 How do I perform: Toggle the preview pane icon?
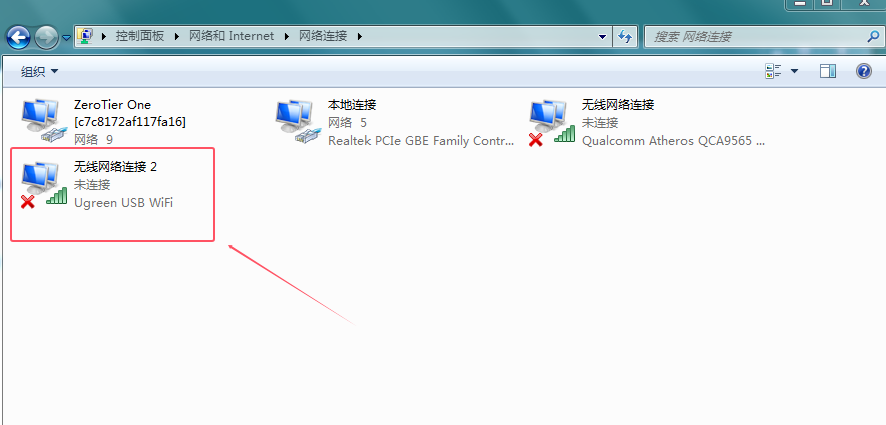828,71
